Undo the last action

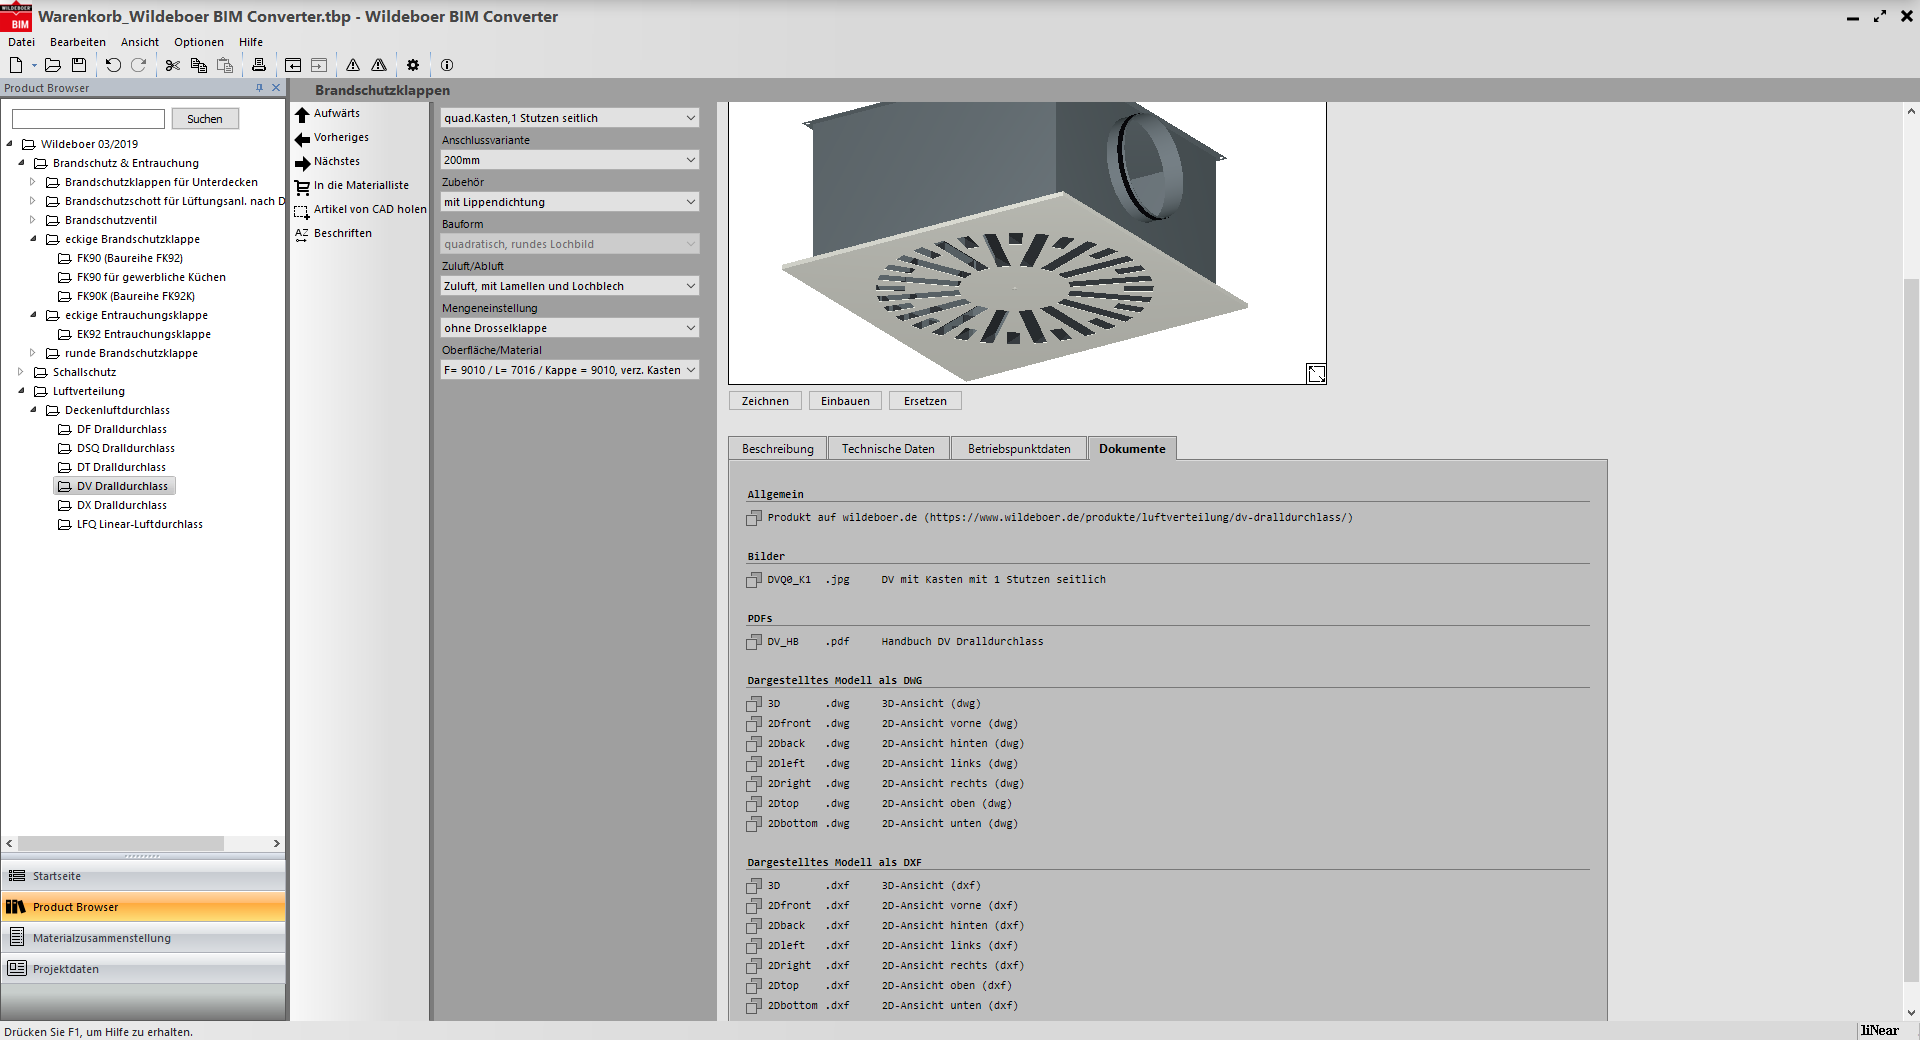coord(113,65)
